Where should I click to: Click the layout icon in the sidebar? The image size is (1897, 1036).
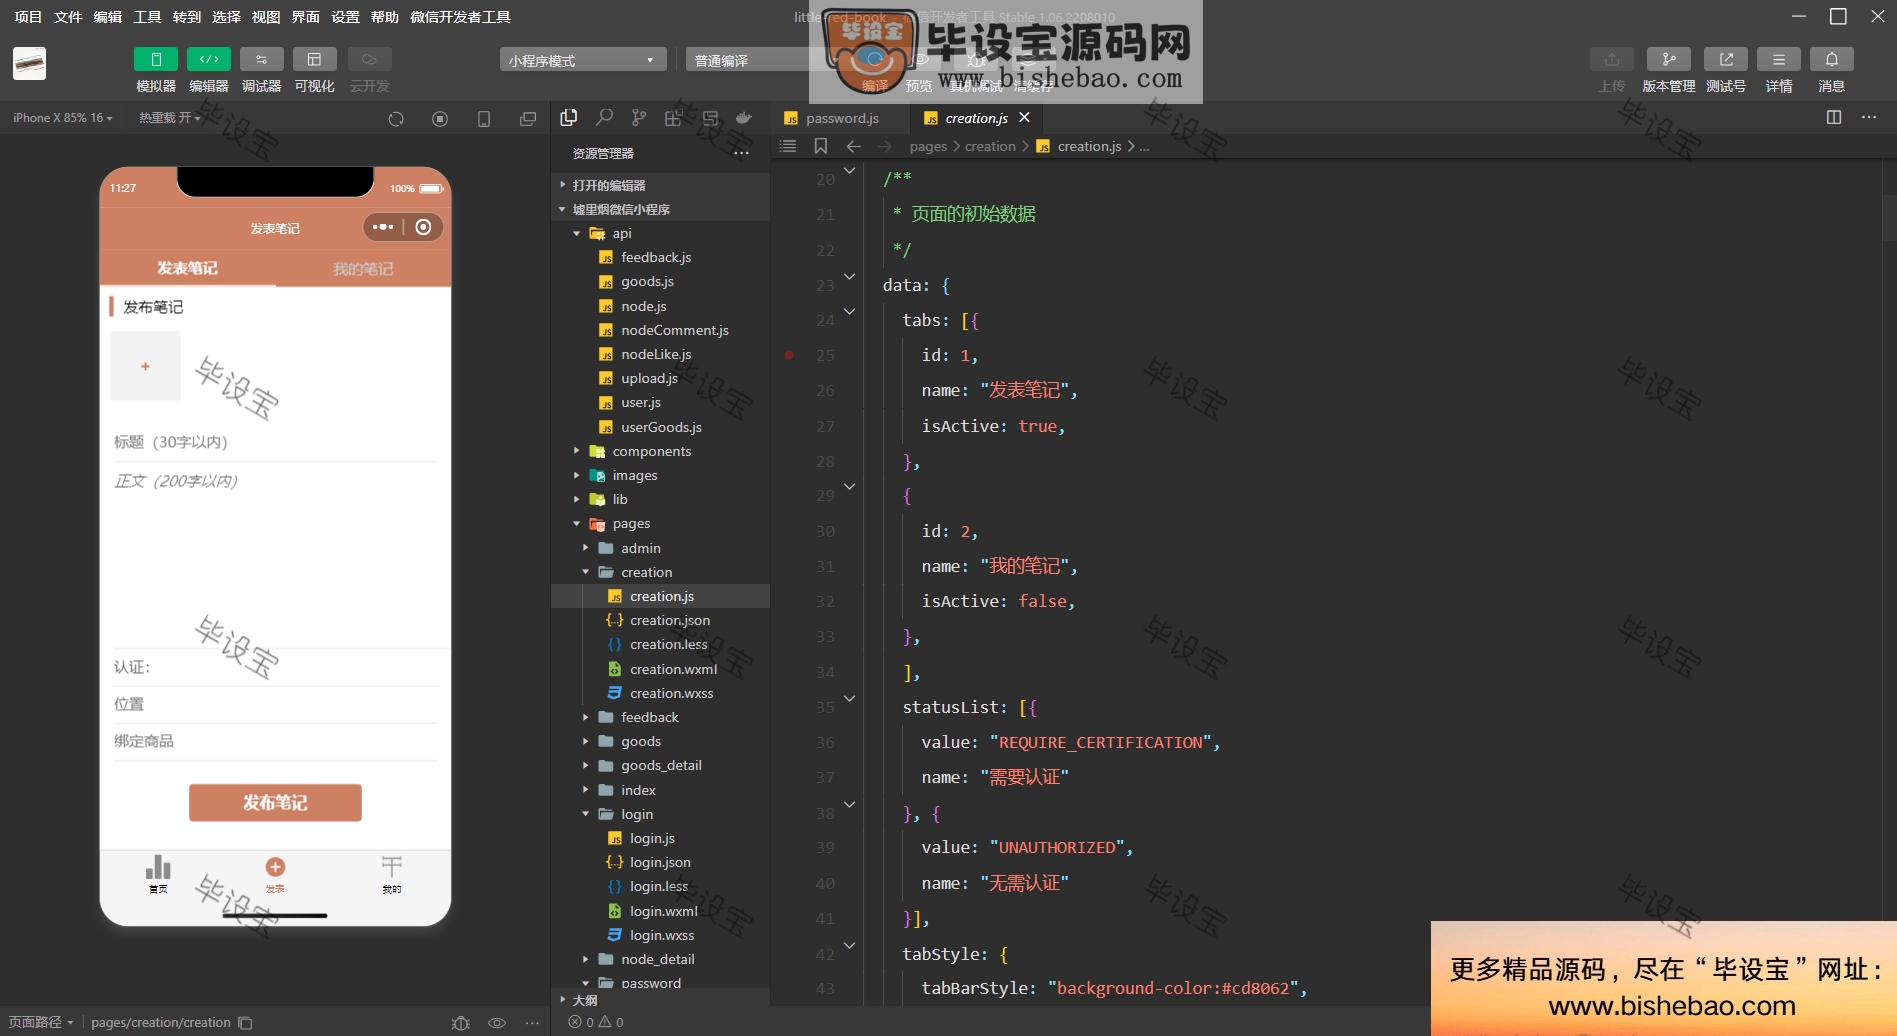(710, 118)
